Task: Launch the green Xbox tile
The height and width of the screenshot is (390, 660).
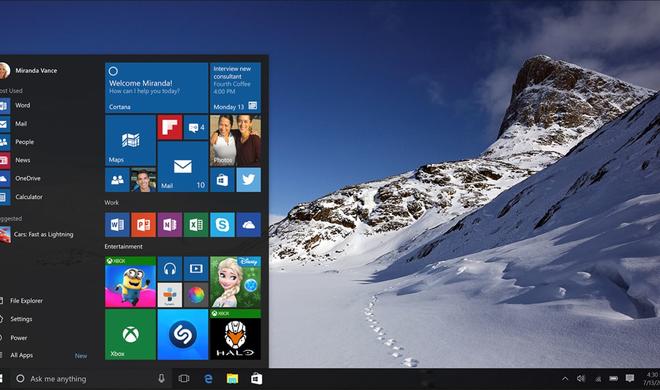Action: point(130,334)
